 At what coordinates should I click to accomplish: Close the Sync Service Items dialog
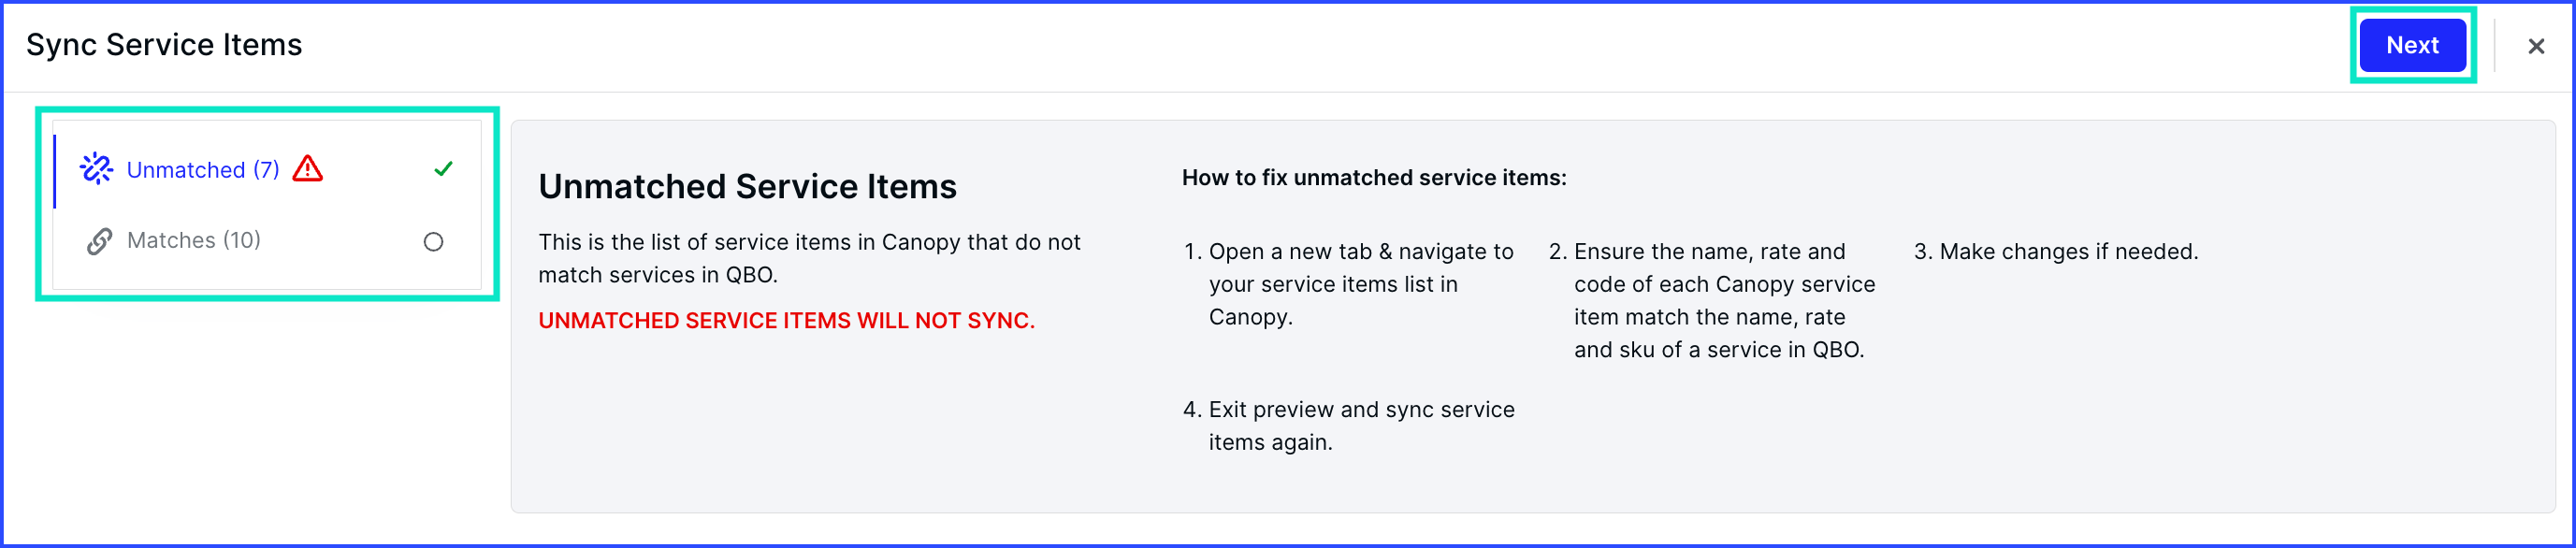[2536, 46]
